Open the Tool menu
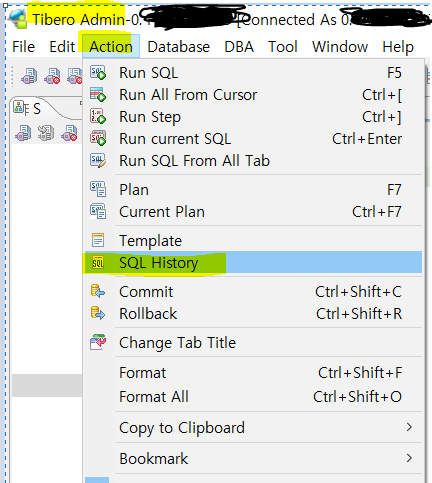 tap(283, 47)
